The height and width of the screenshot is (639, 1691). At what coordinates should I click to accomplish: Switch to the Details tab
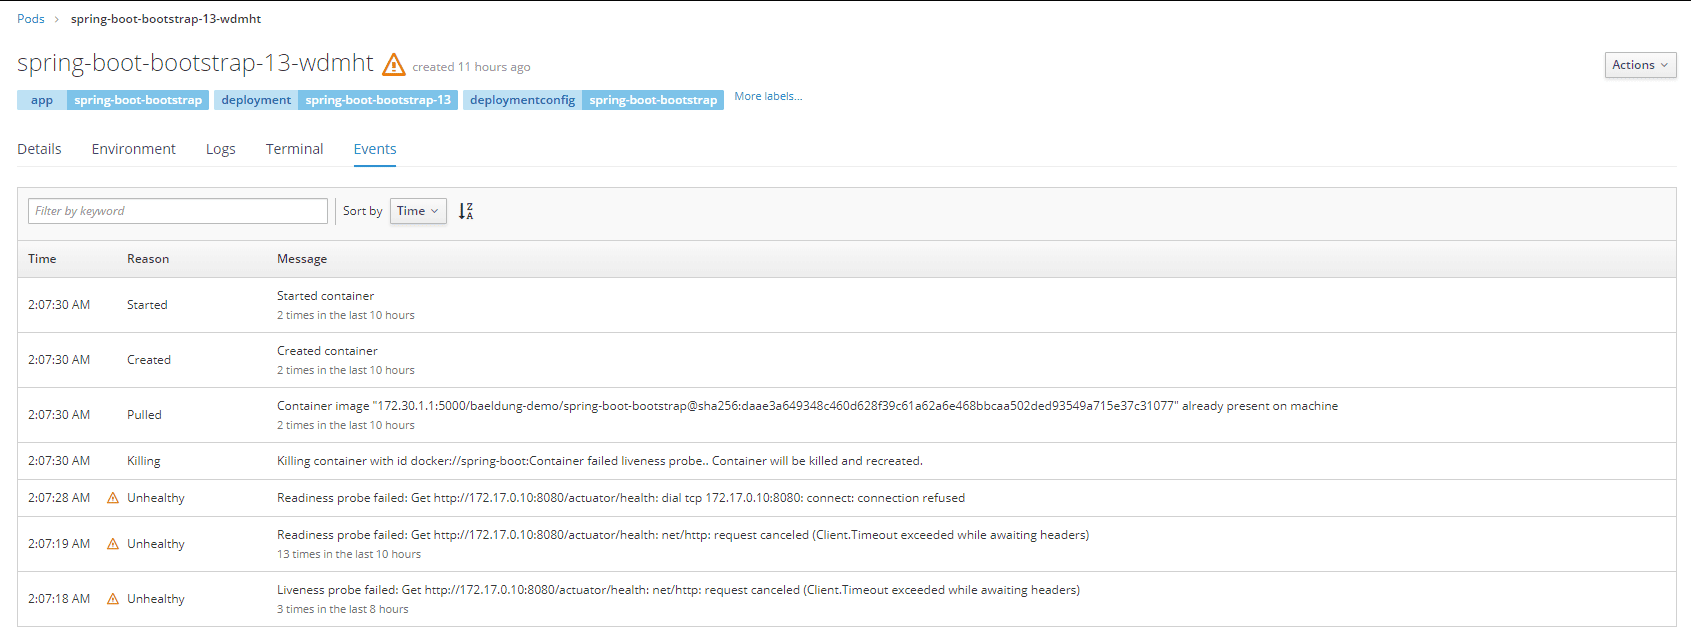[39, 149]
